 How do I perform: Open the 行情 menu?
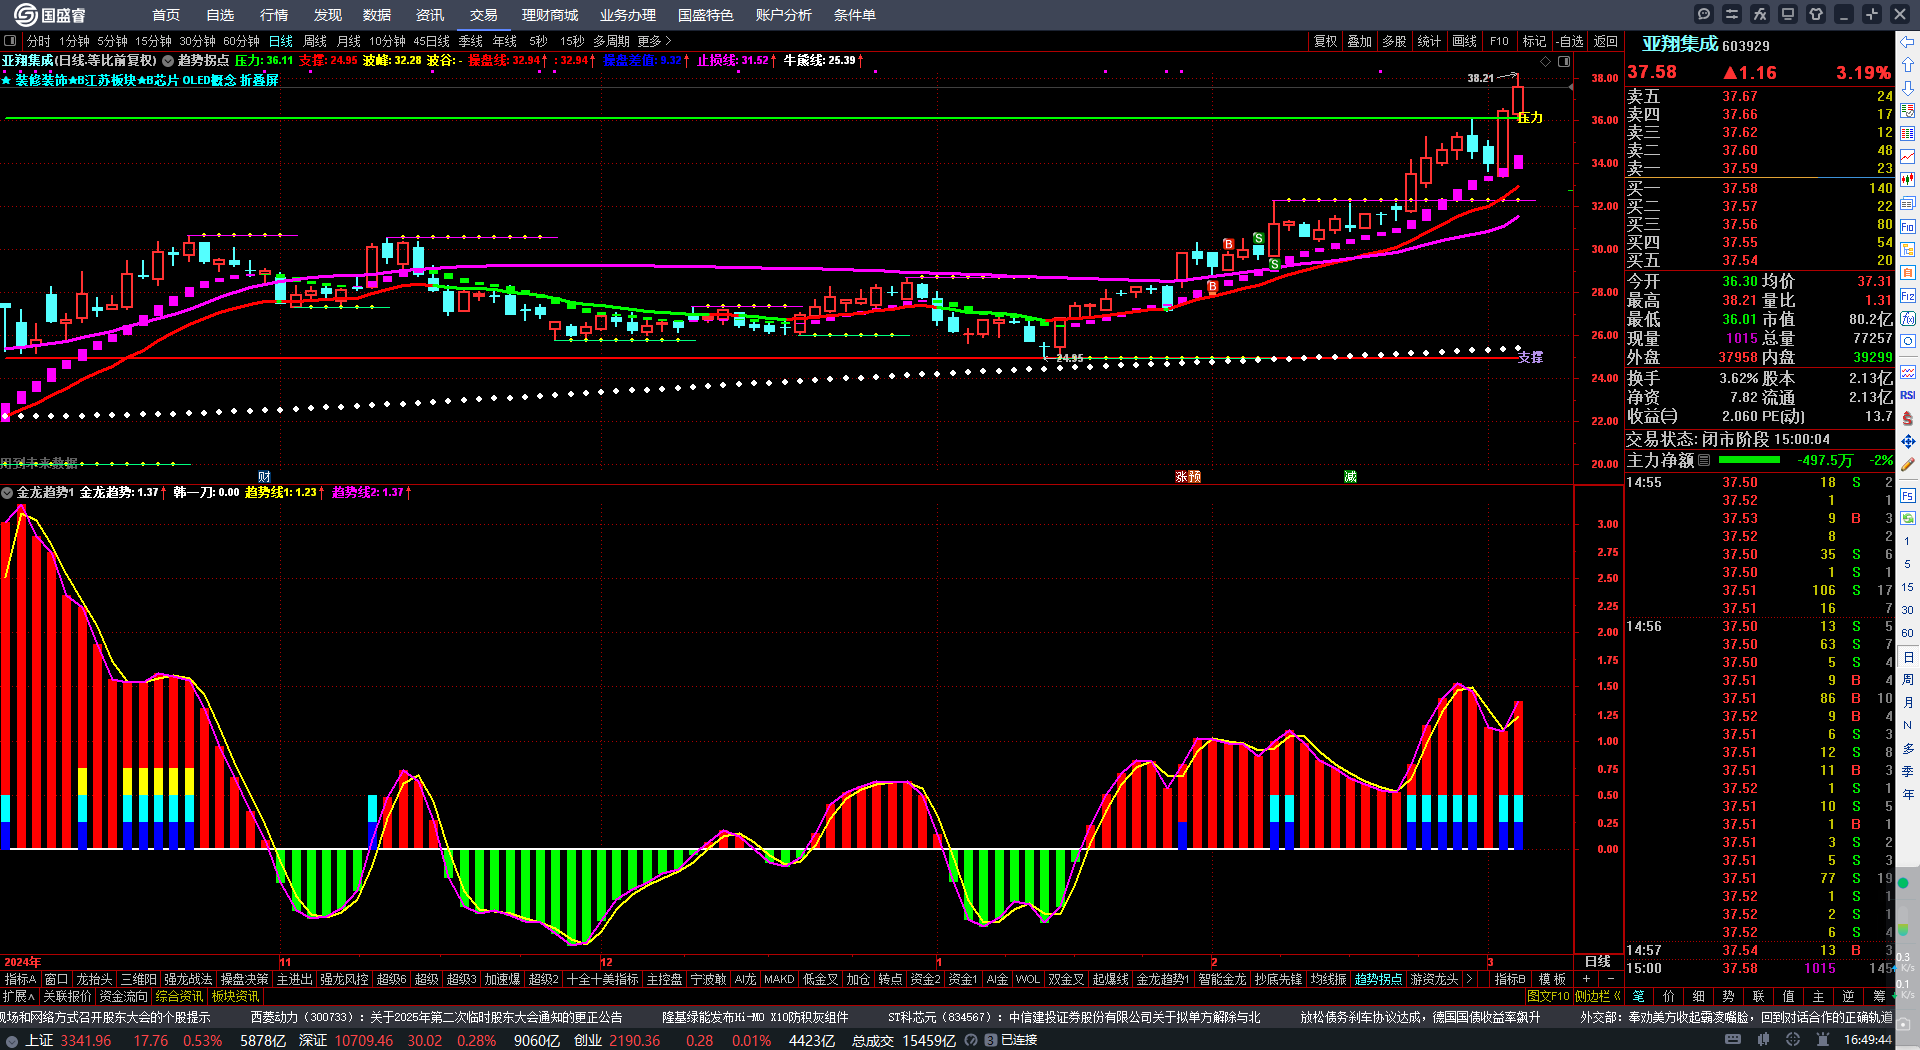pos(274,15)
